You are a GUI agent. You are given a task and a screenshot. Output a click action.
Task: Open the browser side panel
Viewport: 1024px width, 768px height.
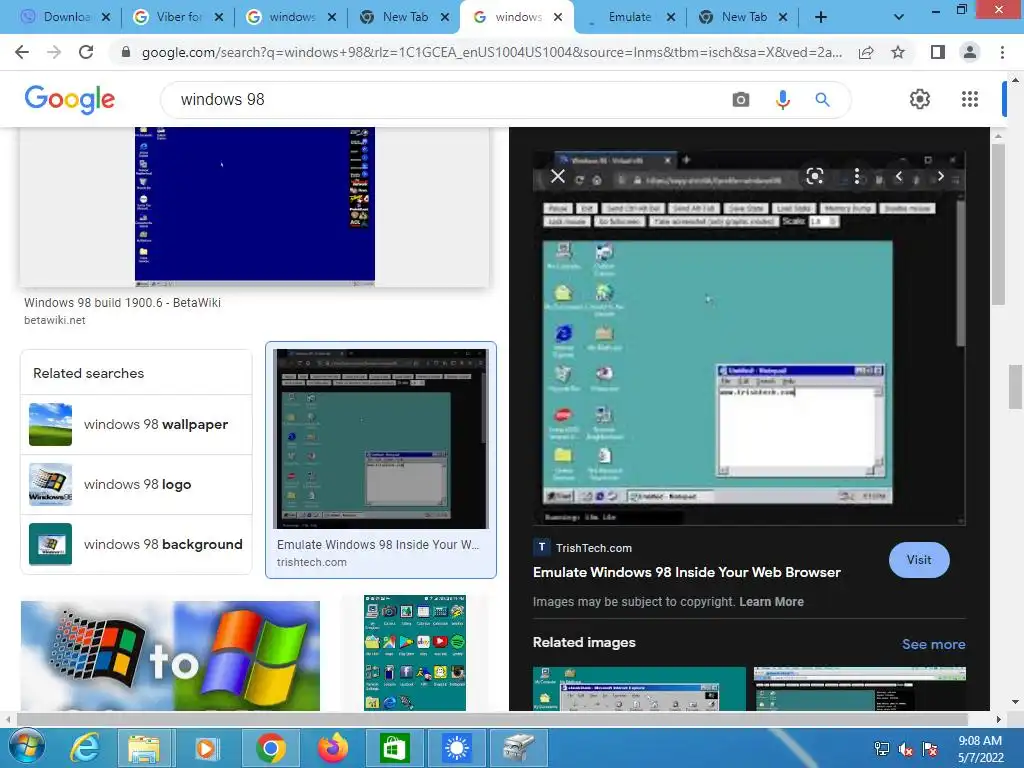[938, 52]
